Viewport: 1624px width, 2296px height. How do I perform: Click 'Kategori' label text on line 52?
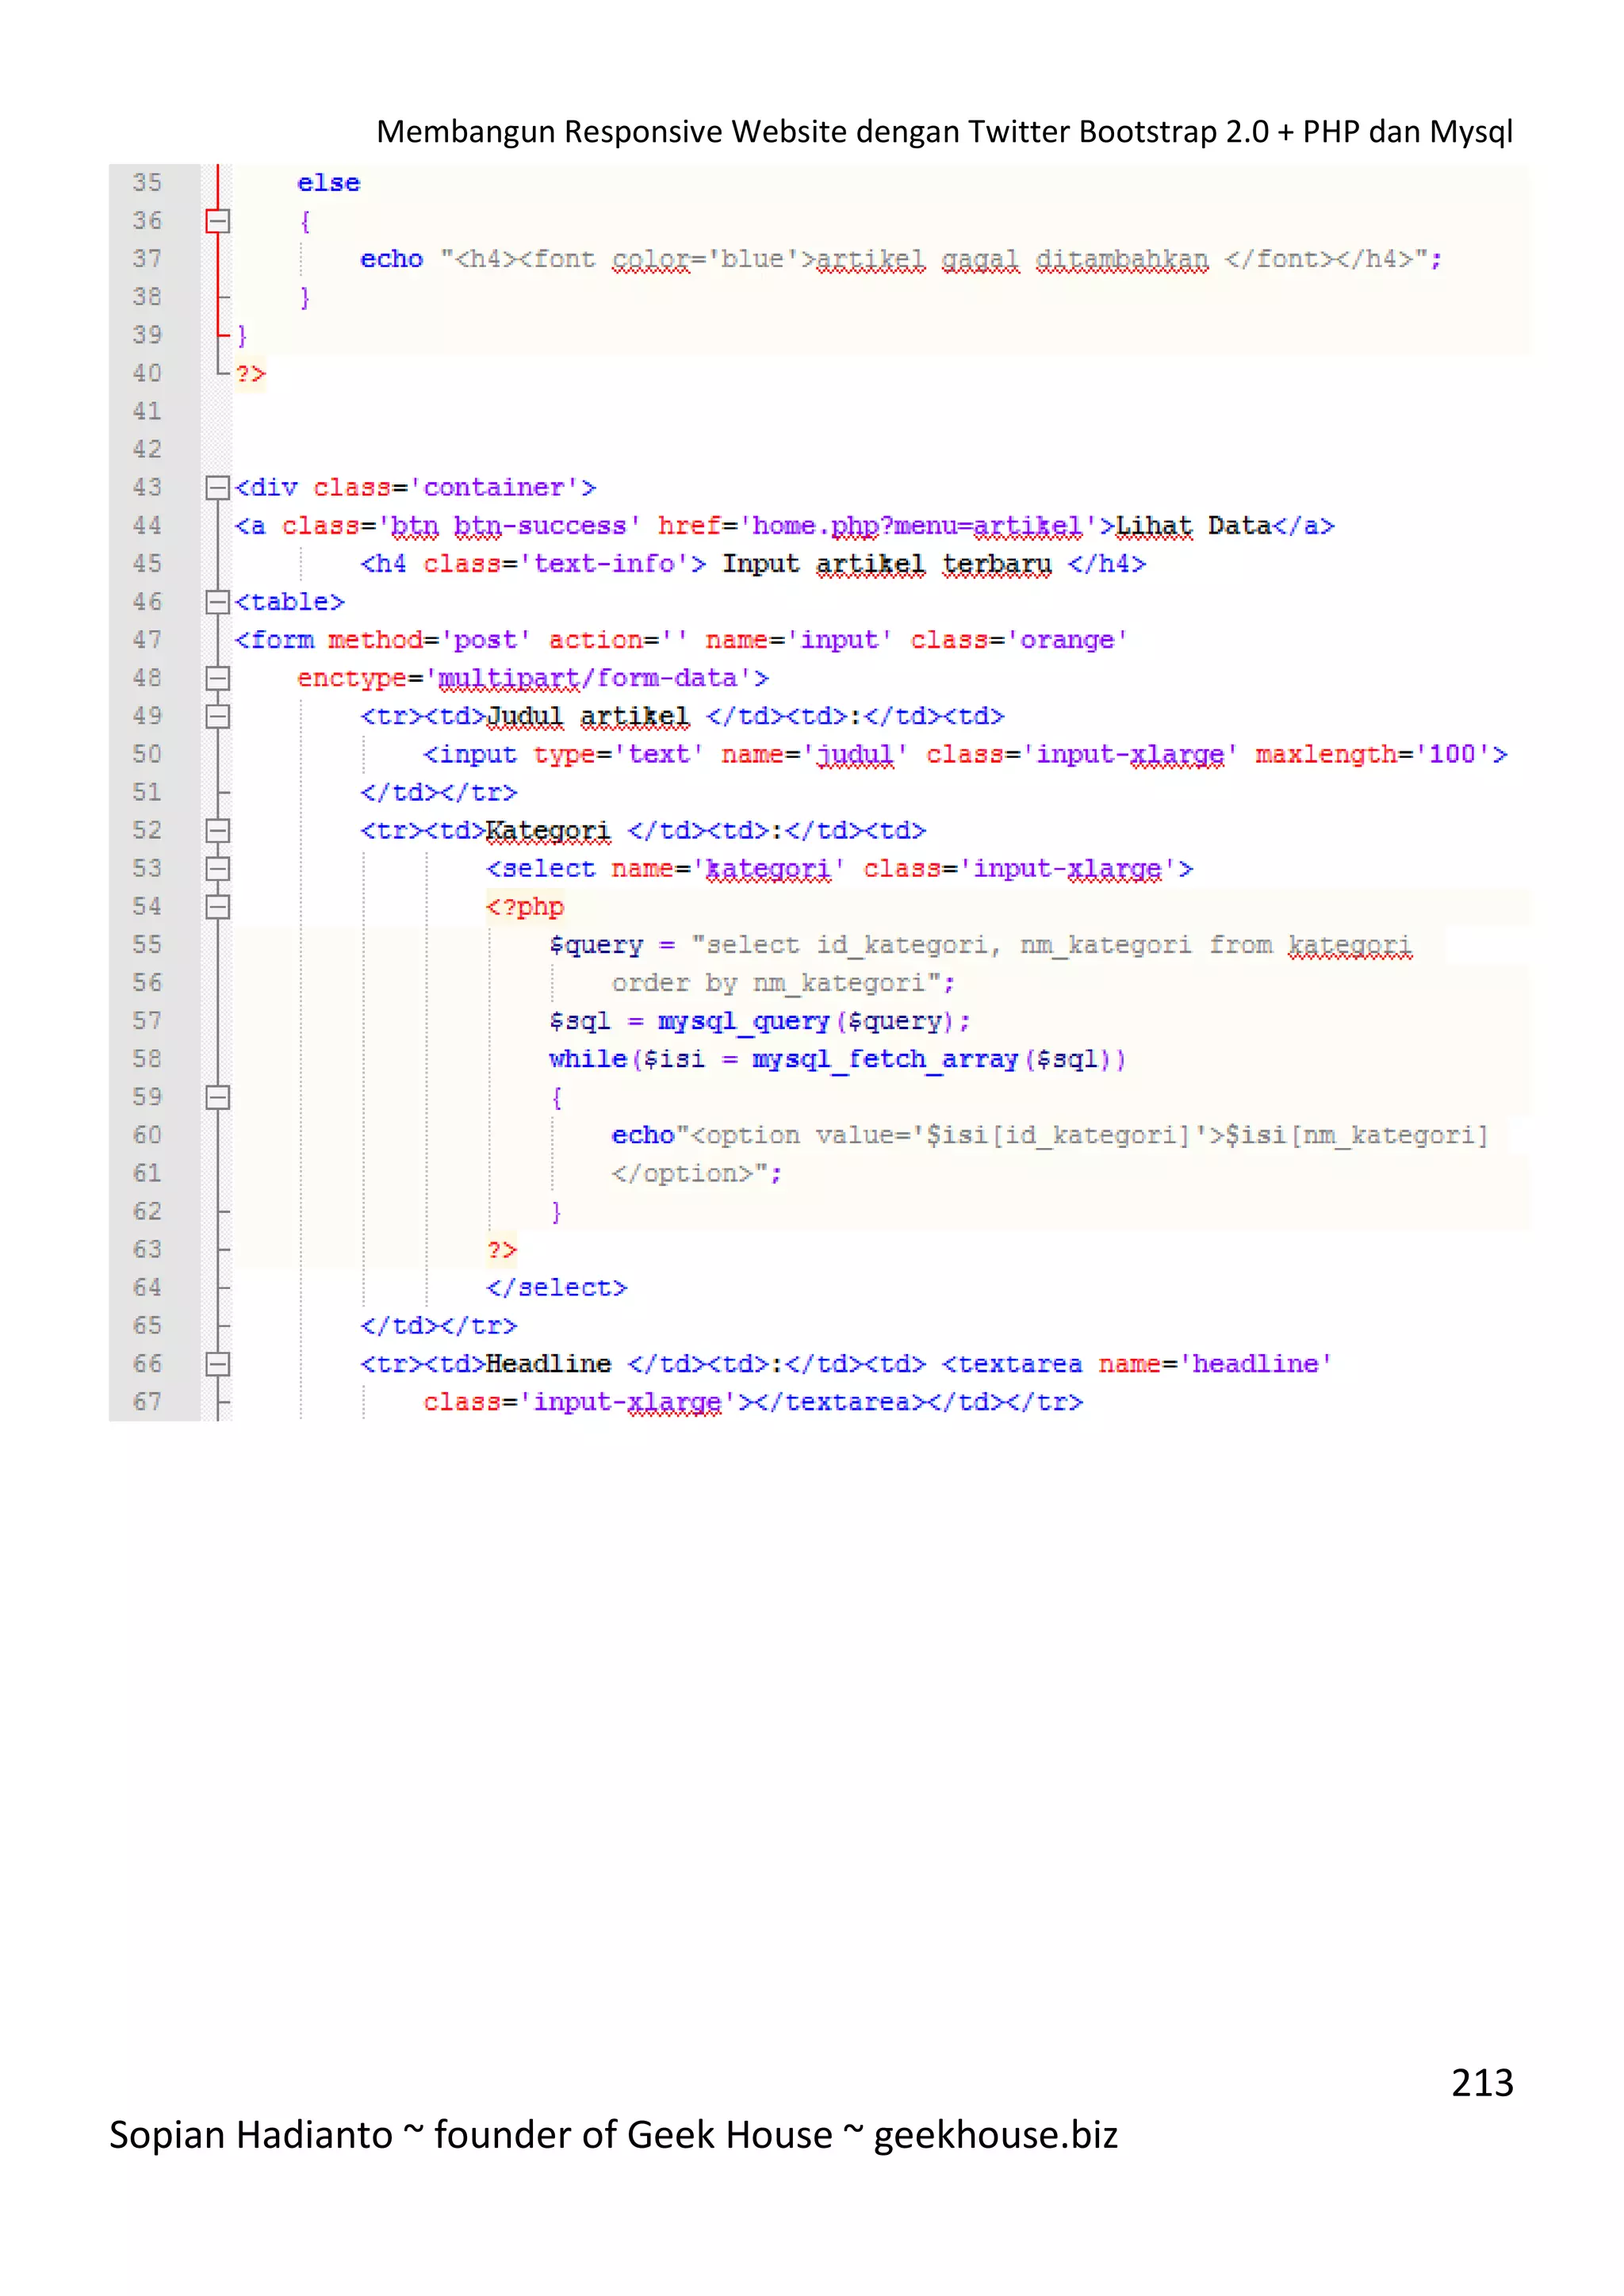click(548, 831)
